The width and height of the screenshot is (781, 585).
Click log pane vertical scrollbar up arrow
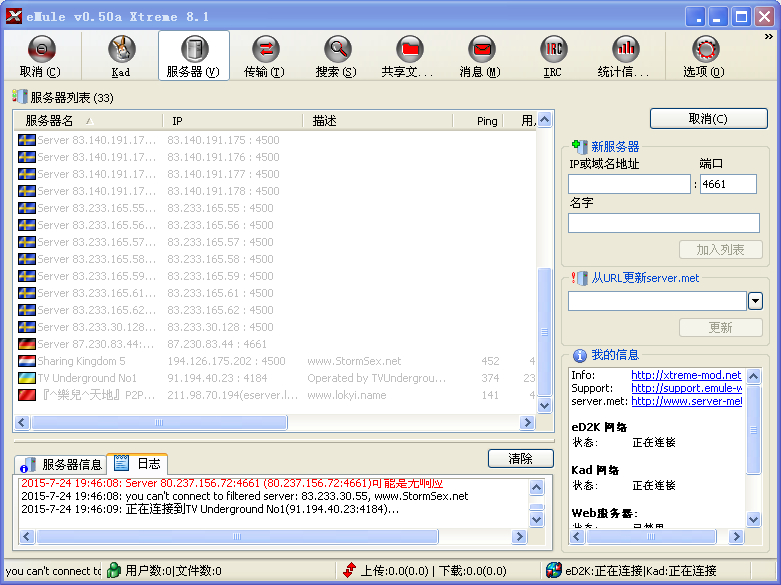point(536,487)
